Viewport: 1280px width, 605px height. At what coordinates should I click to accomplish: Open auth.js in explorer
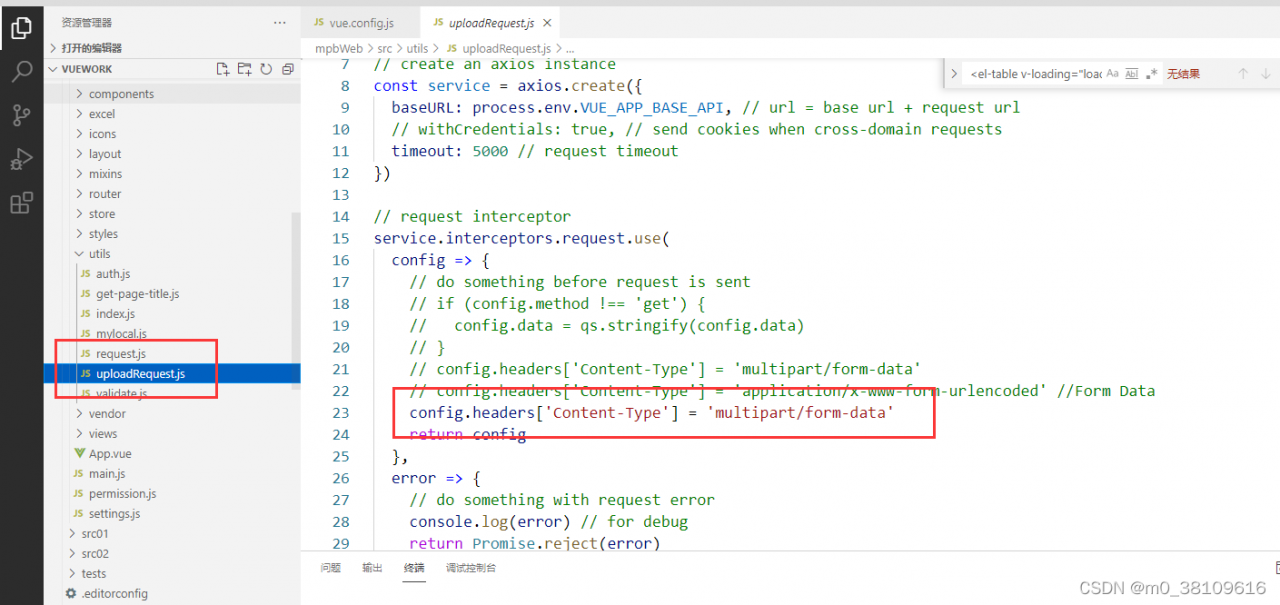(113, 274)
